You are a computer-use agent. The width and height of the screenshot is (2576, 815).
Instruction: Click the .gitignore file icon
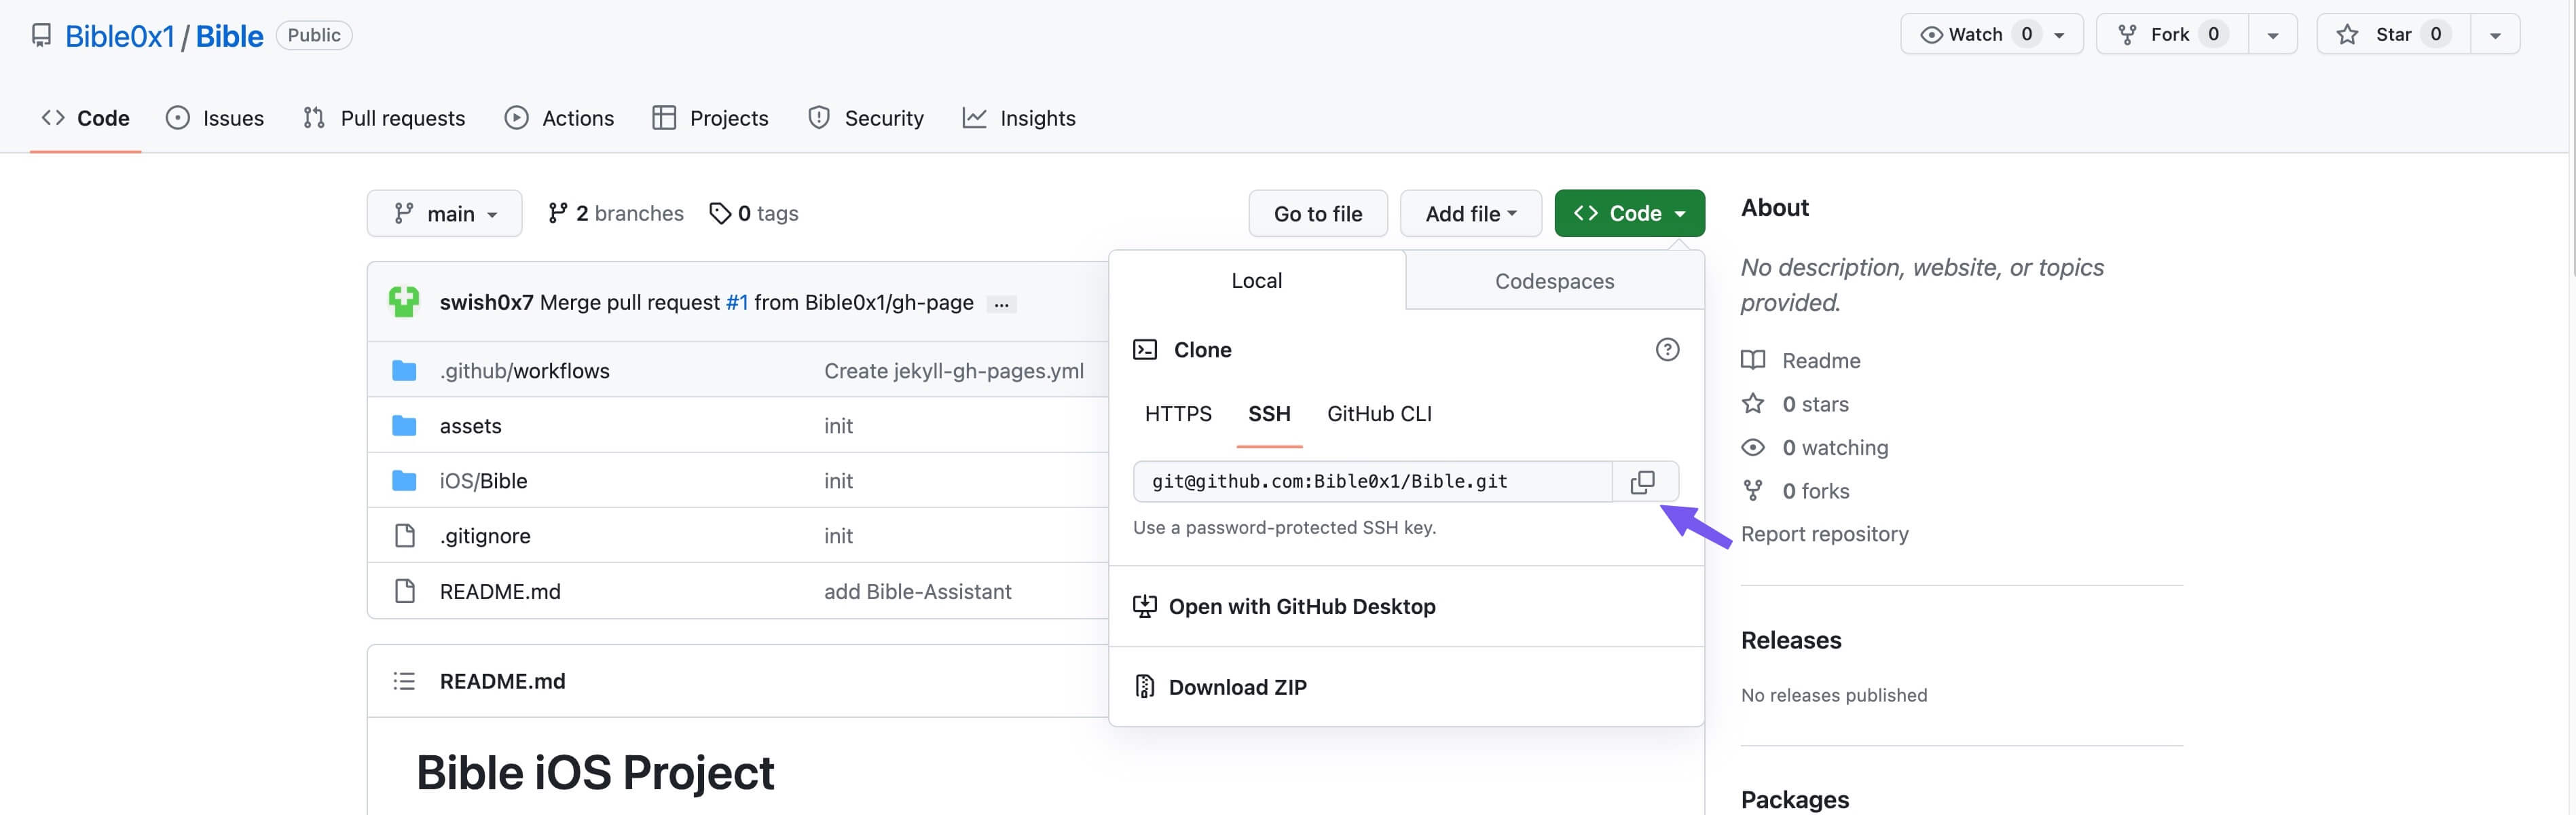[x=404, y=536]
